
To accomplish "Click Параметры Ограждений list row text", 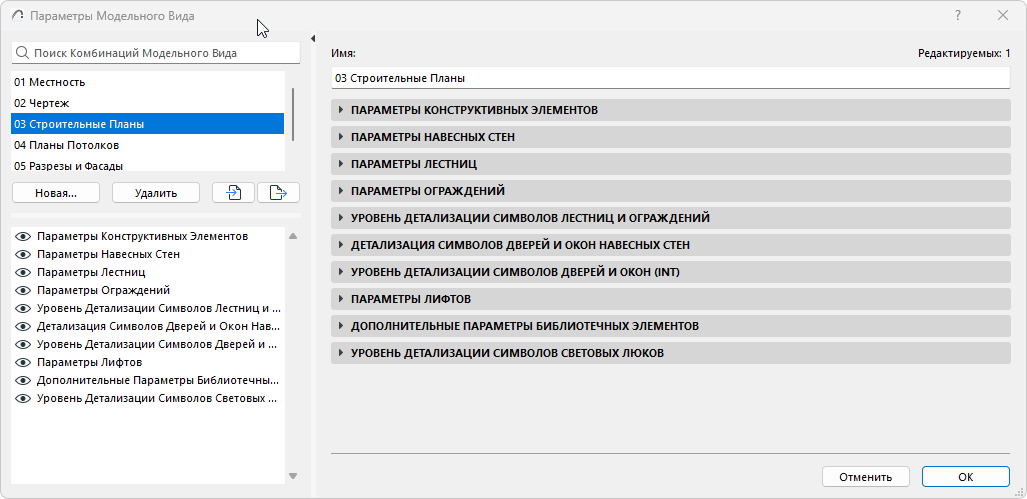I will (103, 290).
